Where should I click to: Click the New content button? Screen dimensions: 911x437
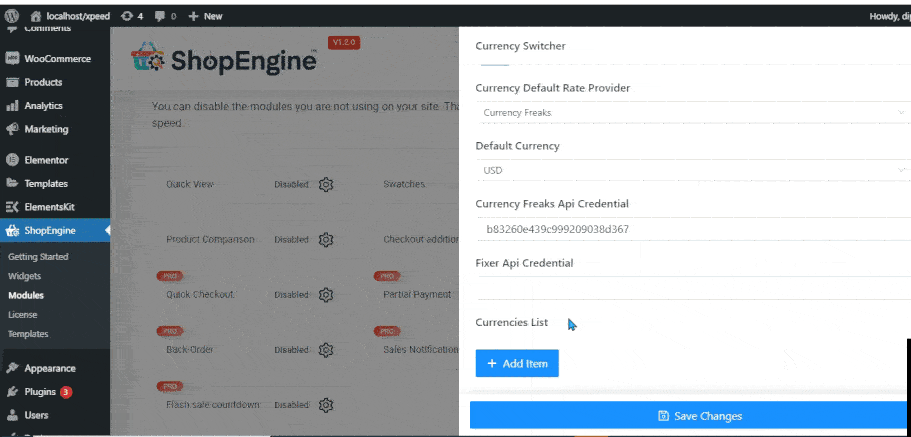point(206,16)
